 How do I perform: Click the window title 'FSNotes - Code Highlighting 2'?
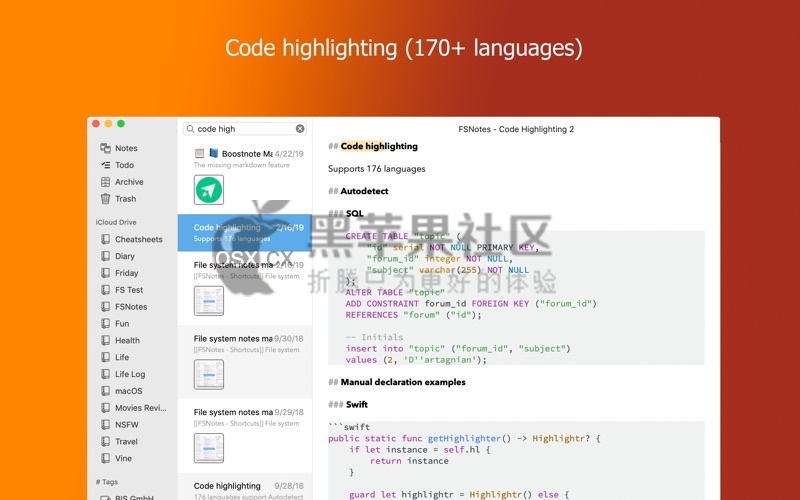click(516, 129)
